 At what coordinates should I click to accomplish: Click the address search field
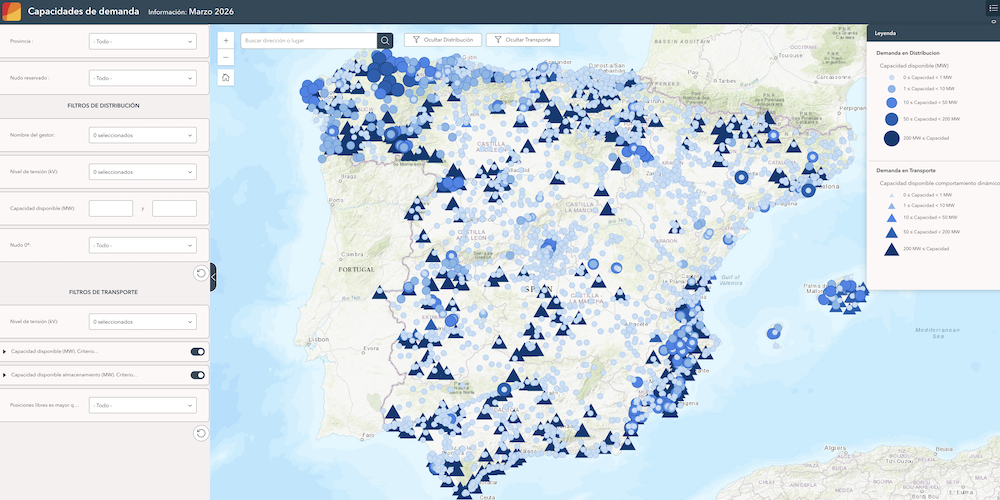pos(308,40)
